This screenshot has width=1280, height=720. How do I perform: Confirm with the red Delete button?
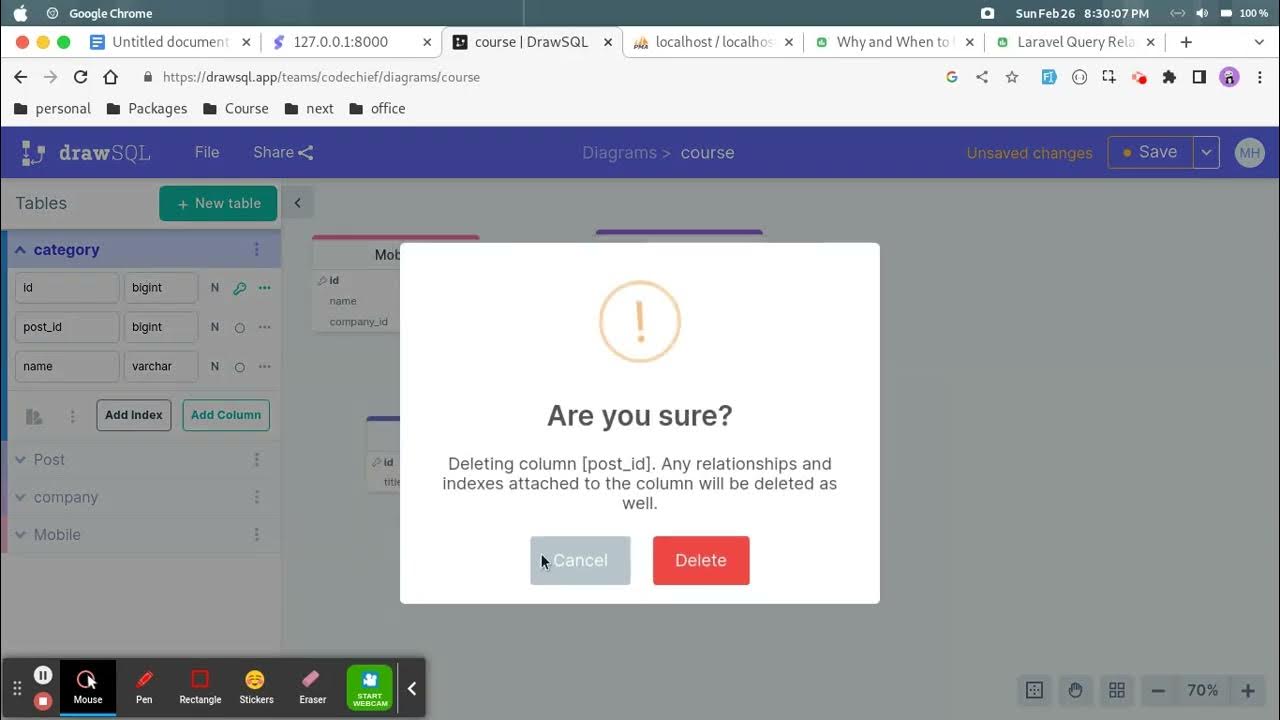700,560
